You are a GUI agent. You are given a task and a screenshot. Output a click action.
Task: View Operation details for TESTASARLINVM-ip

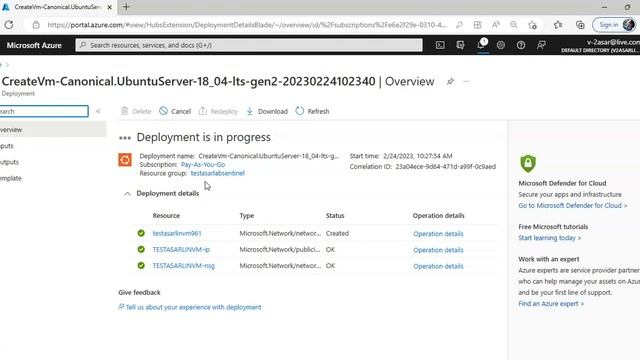[438, 250]
